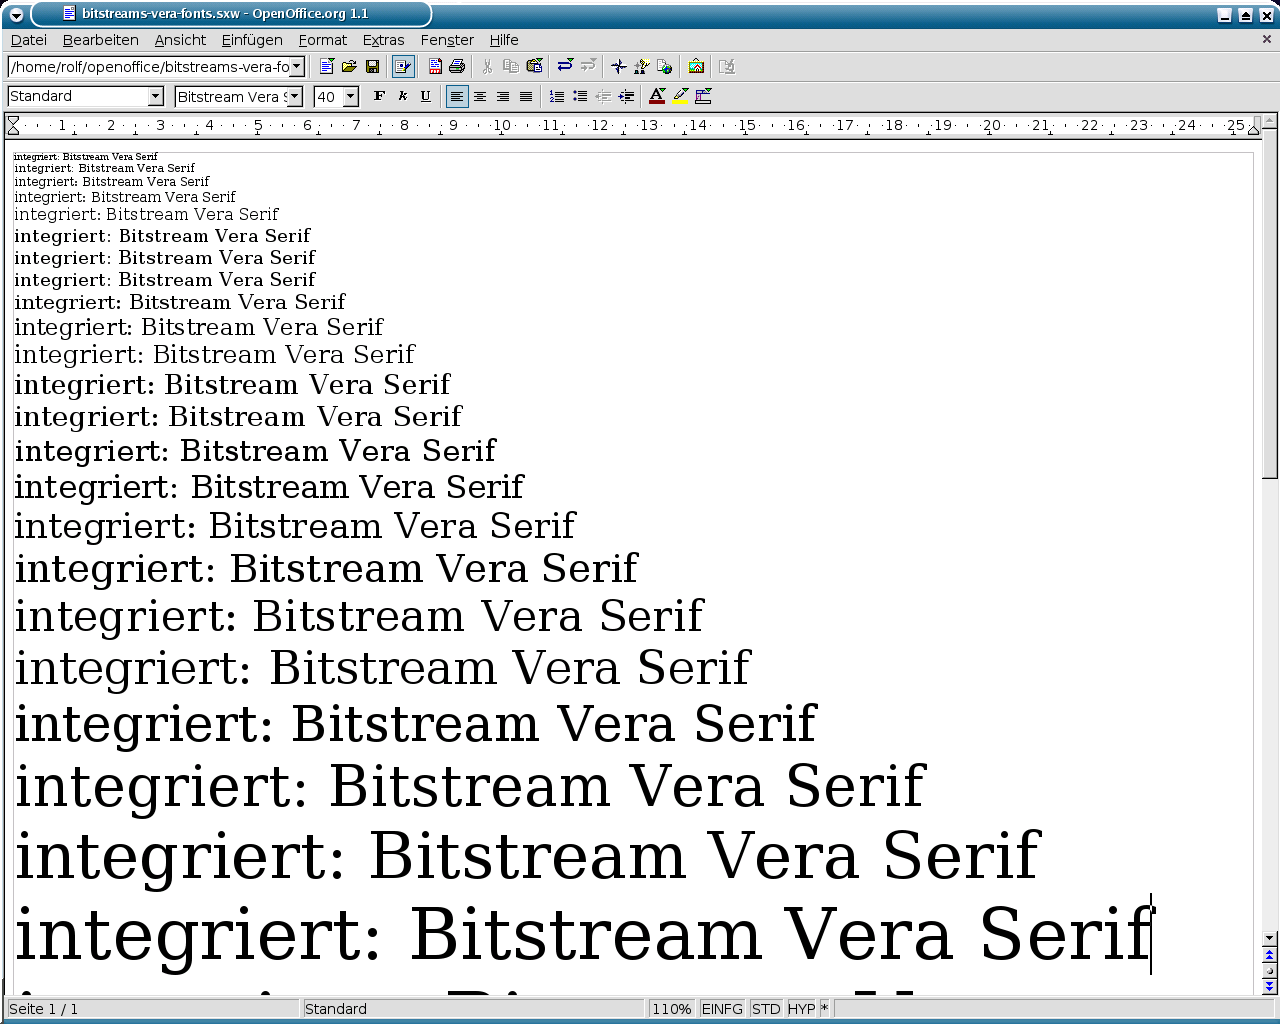Click the EINFG insert mode status field
1280x1024 pixels.
pyautogui.click(x=722, y=1009)
